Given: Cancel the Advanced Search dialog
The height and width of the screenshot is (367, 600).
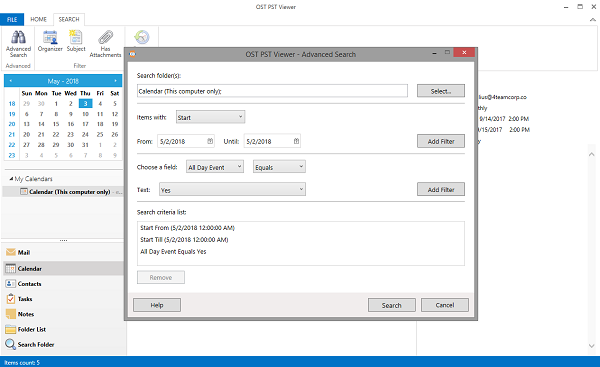Looking at the screenshot, I should click(x=445, y=305).
